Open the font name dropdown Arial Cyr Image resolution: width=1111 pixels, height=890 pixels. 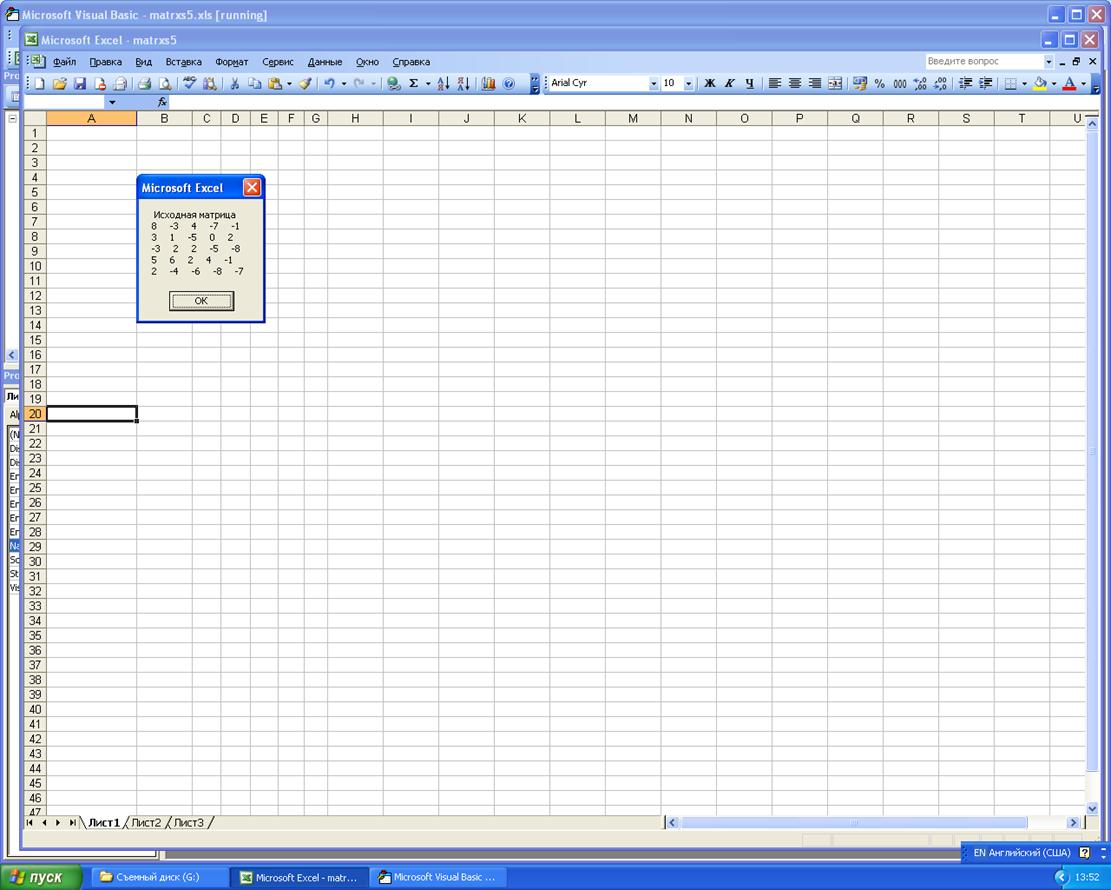coord(653,84)
